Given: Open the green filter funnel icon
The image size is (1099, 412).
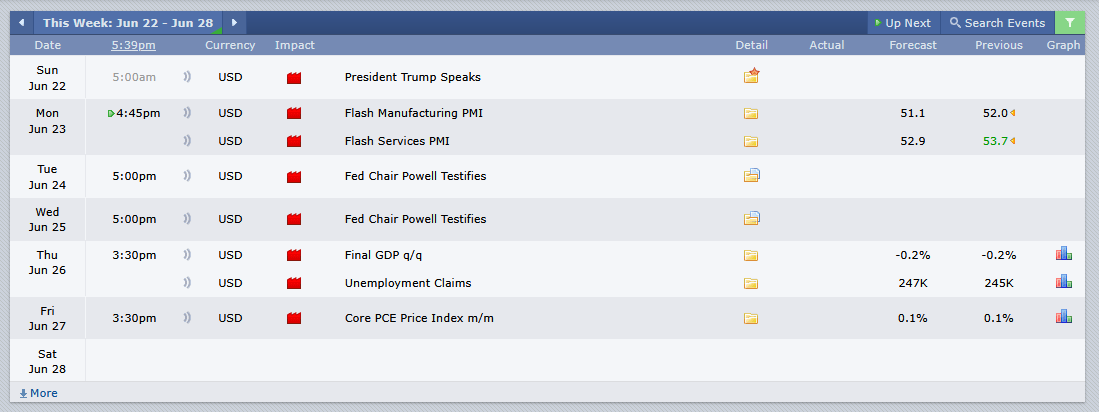Looking at the screenshot, I should pyautogui.click(x=1070, y=22).
